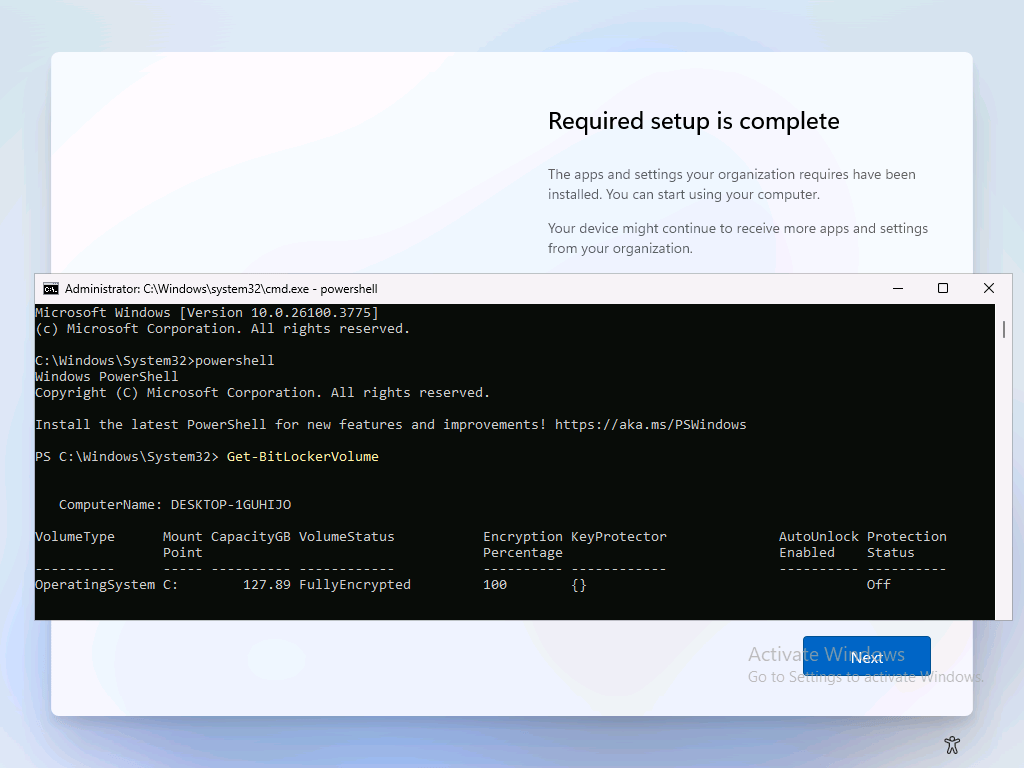Screen dimensions: 1024x768
Task: Click the OperatingSystem volume type entry
Action: point(95,585)
